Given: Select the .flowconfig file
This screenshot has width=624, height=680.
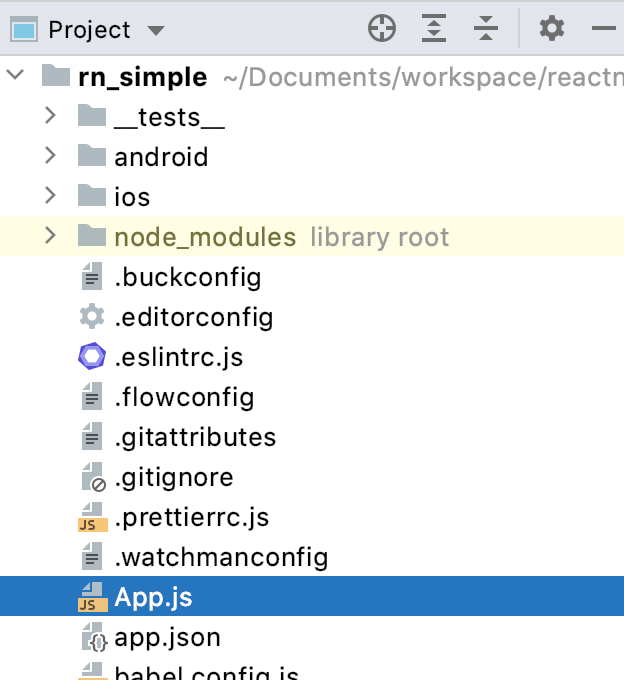Looking at the screenshot, I should (184, 397).
